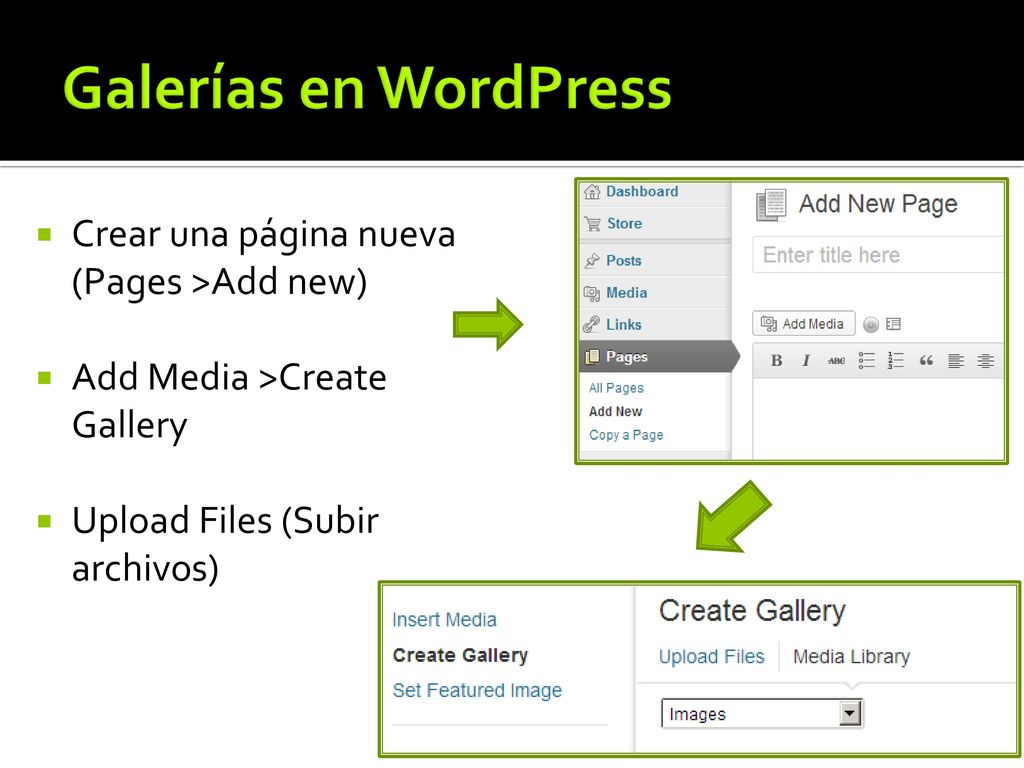
Task: Open Media menu item
Action: [x=626, y=293]
